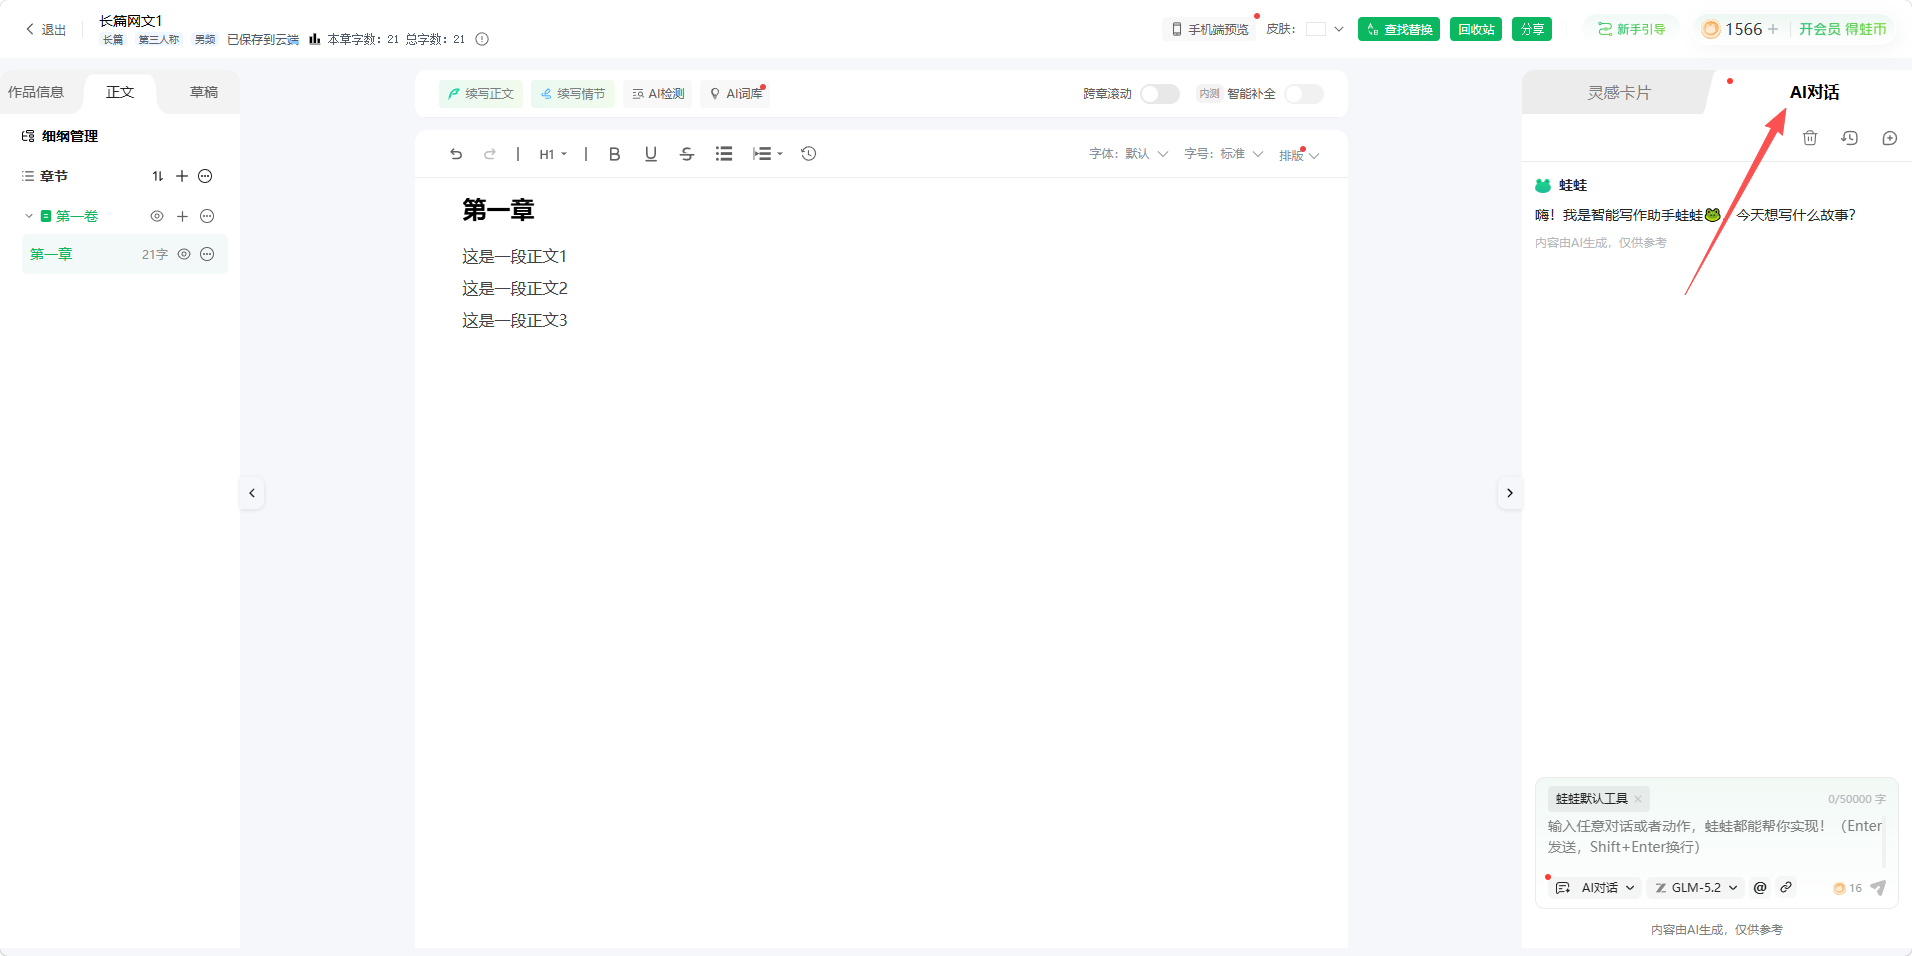Click the 查找替换 button
This screenshot has width=1912, height=956.
[x=1399, y=29]
